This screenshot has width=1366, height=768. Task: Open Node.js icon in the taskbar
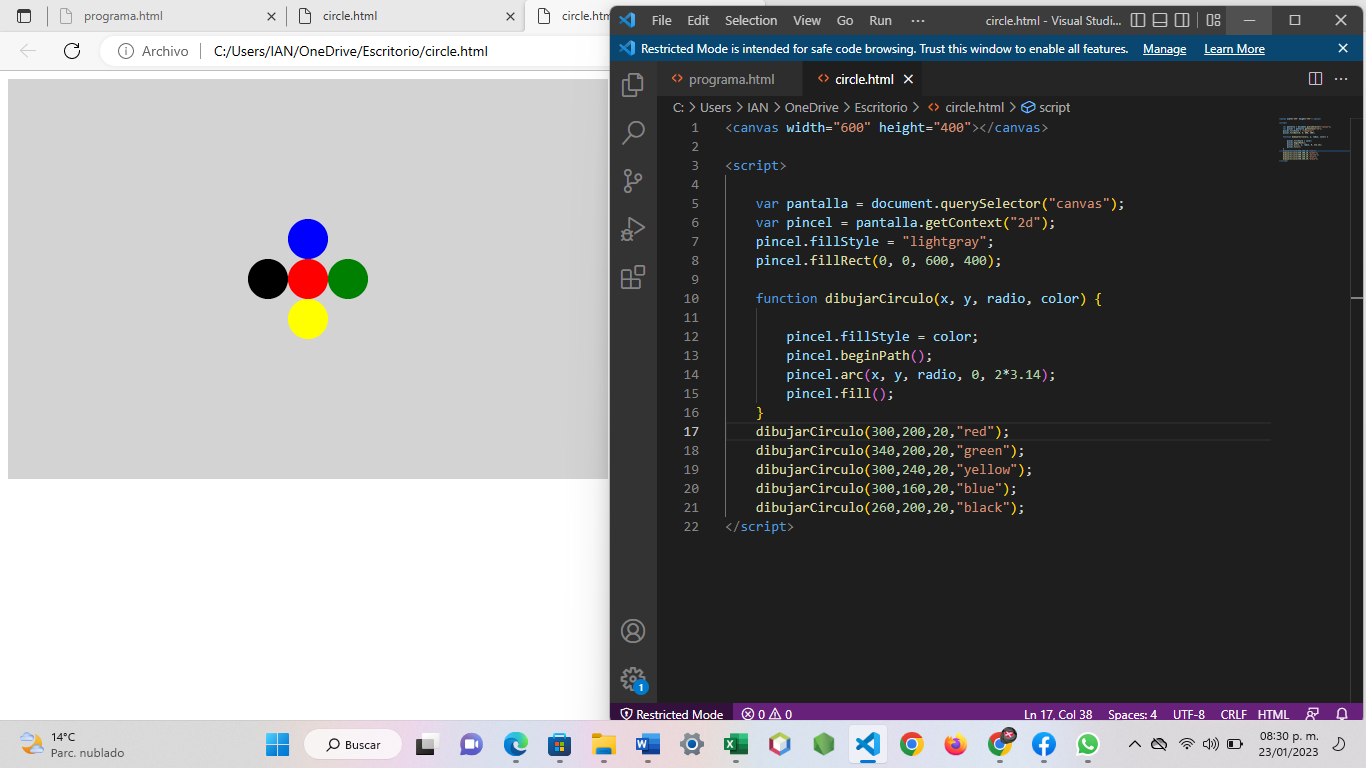pyautogui.click(x=823, y=744)
